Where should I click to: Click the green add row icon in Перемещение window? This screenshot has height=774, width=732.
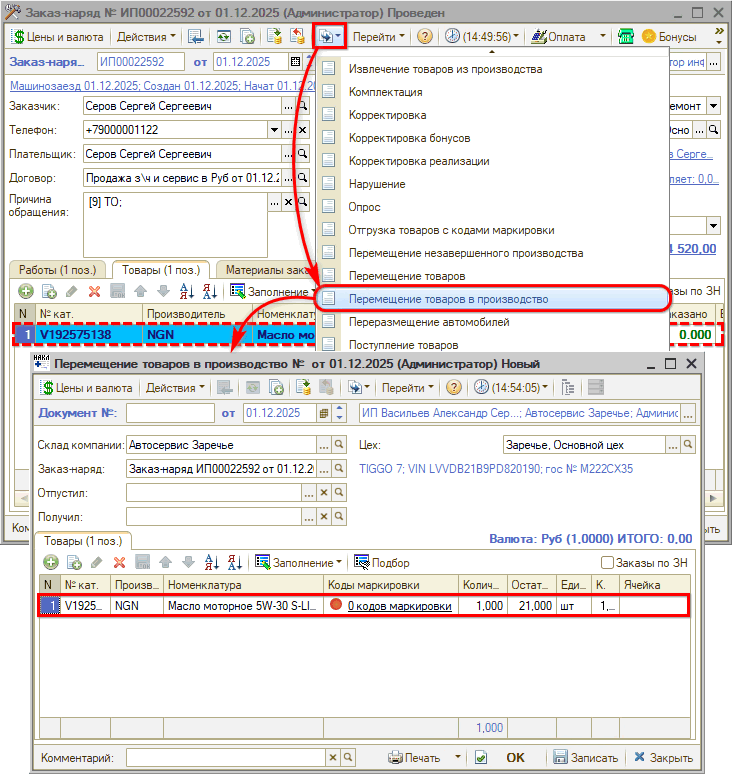50,563
